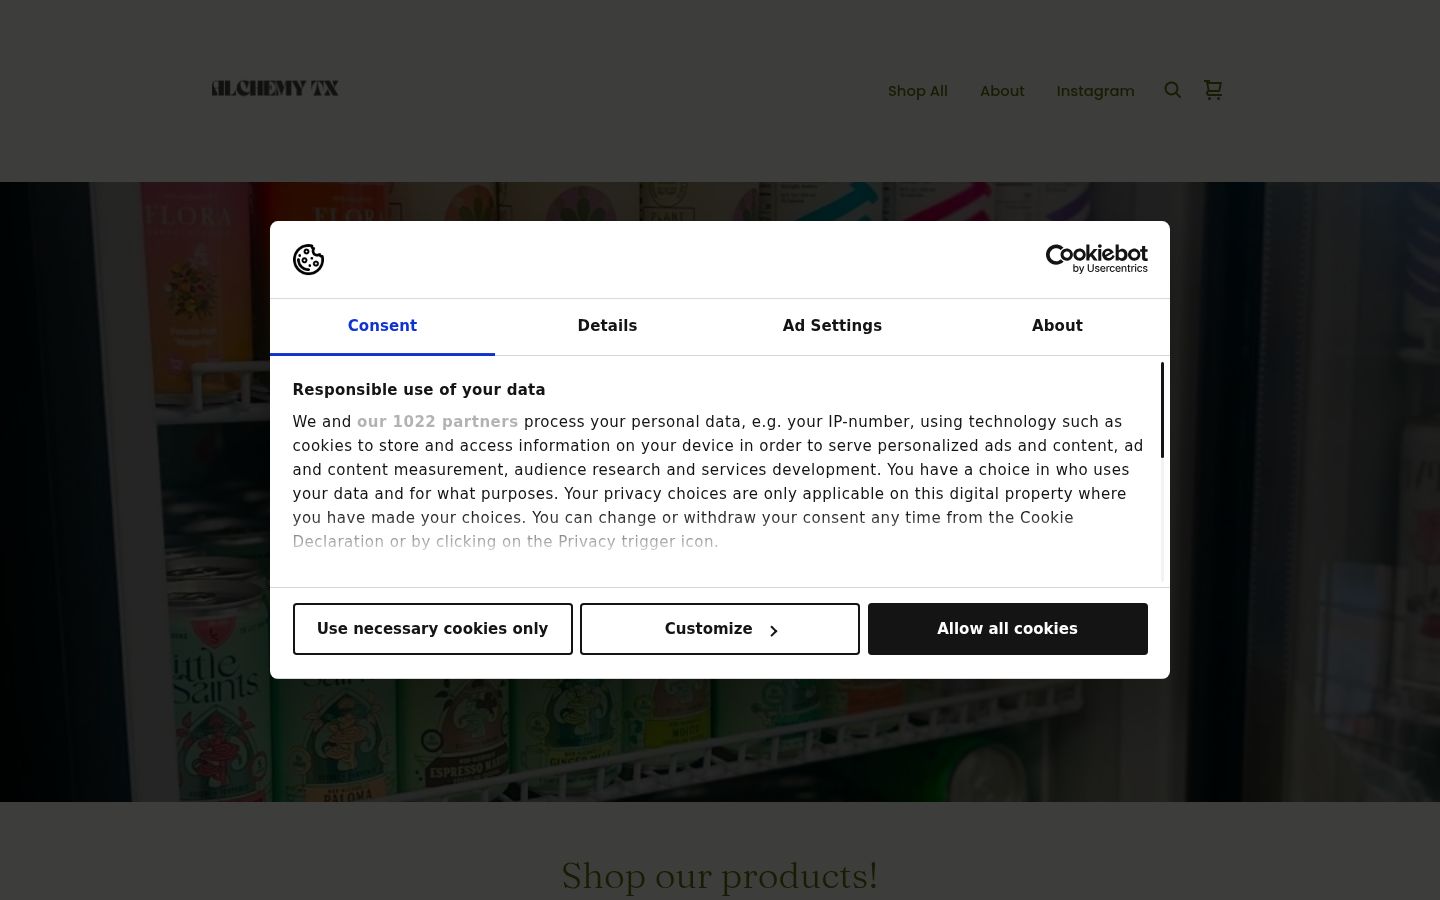Choose Use necessary cookies only
This screenshot has height=900, width=1440.
coord(433,629)
